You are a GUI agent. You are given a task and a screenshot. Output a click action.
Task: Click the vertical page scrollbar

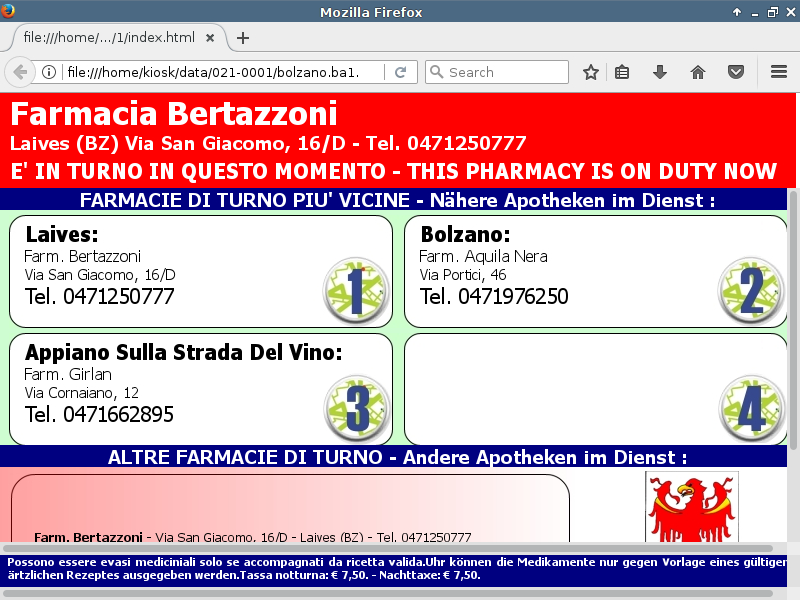pos(794,320)
